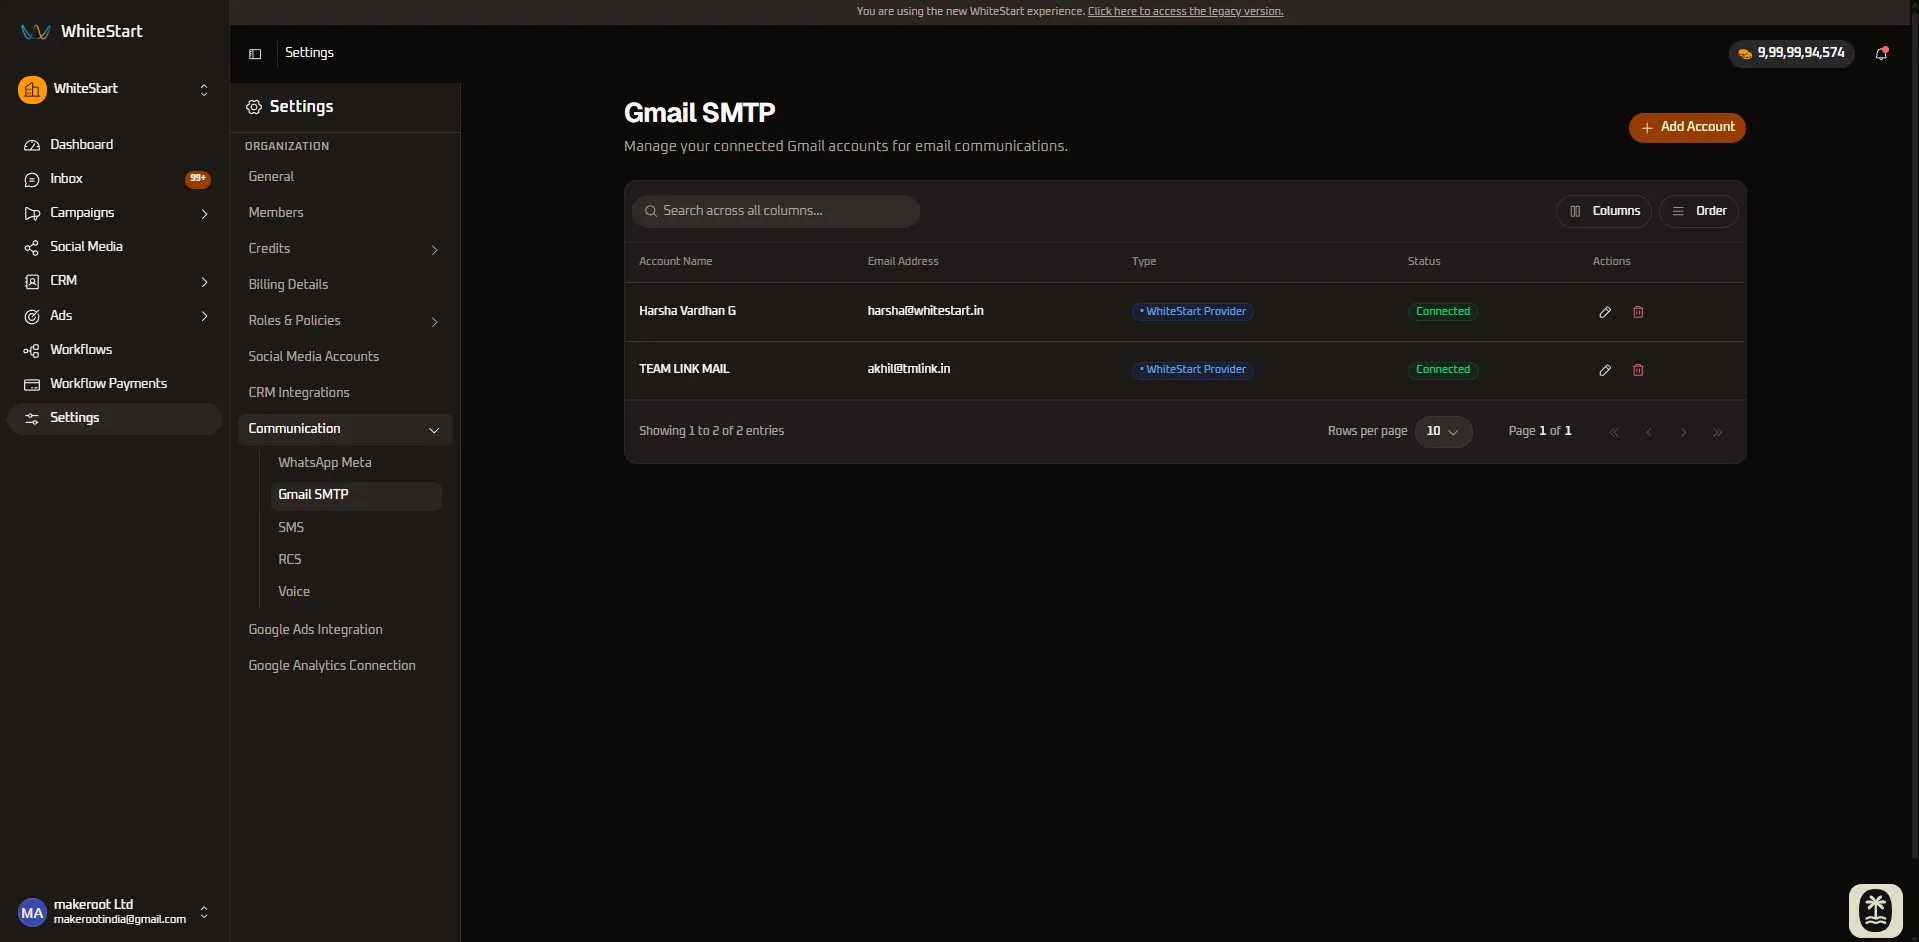Click the MA user avatar
Viewport: 1919px width, 942px height.
(x=32, y=912)
